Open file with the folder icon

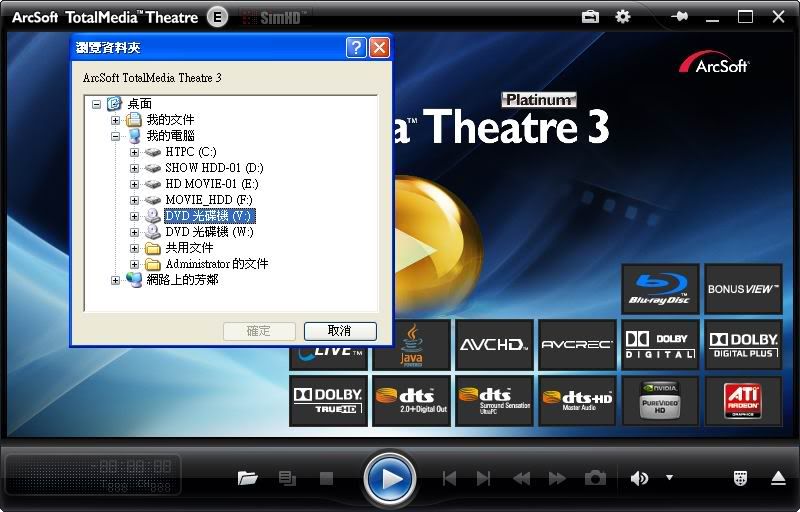[247, 478]
